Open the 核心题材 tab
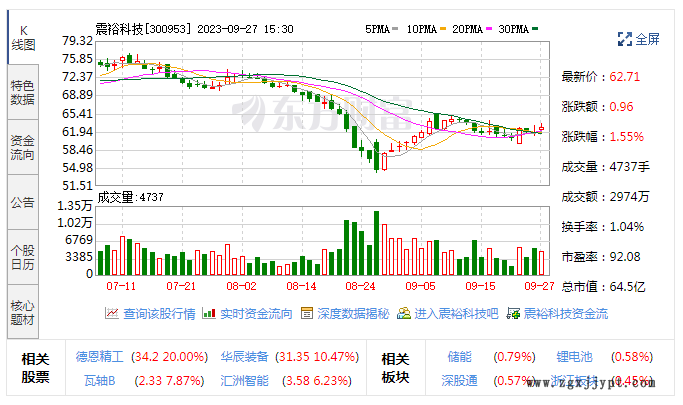Screen dimensions: 683x405 coord(23,312)
